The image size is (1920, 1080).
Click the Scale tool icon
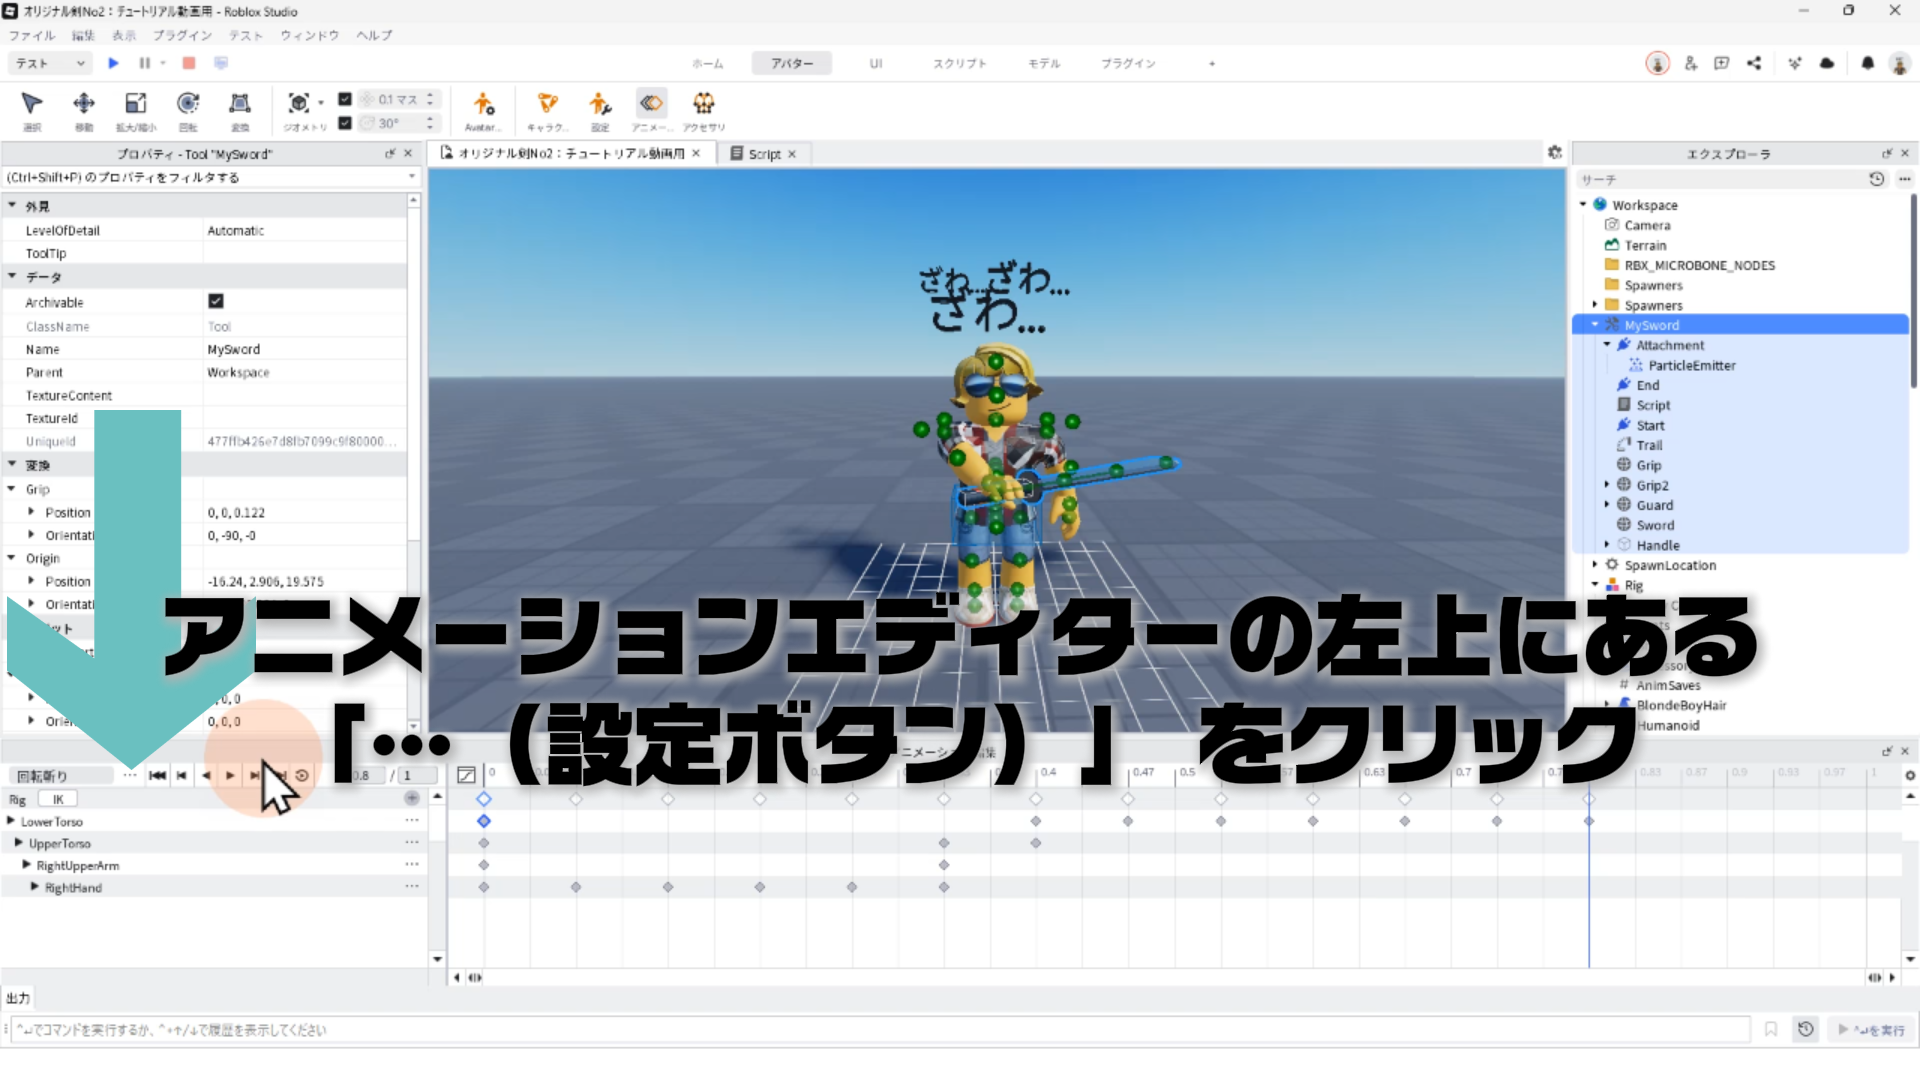pos(135,104)
